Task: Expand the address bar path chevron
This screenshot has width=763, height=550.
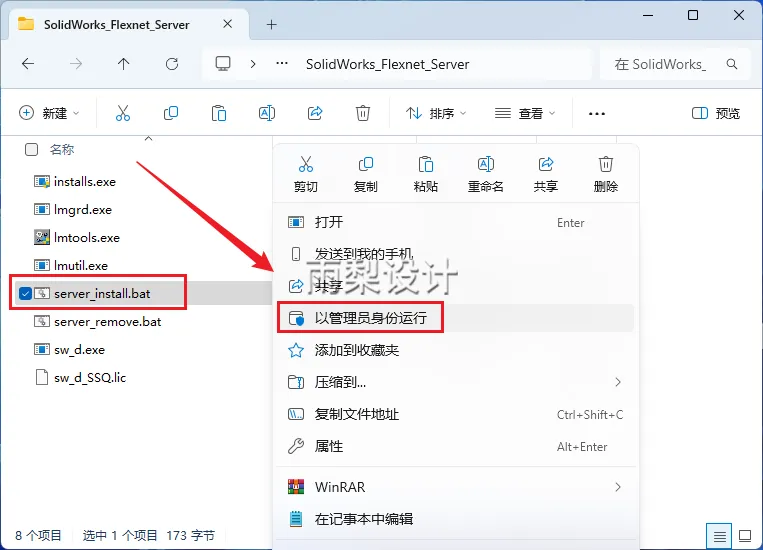Action: tap(253, 64)
